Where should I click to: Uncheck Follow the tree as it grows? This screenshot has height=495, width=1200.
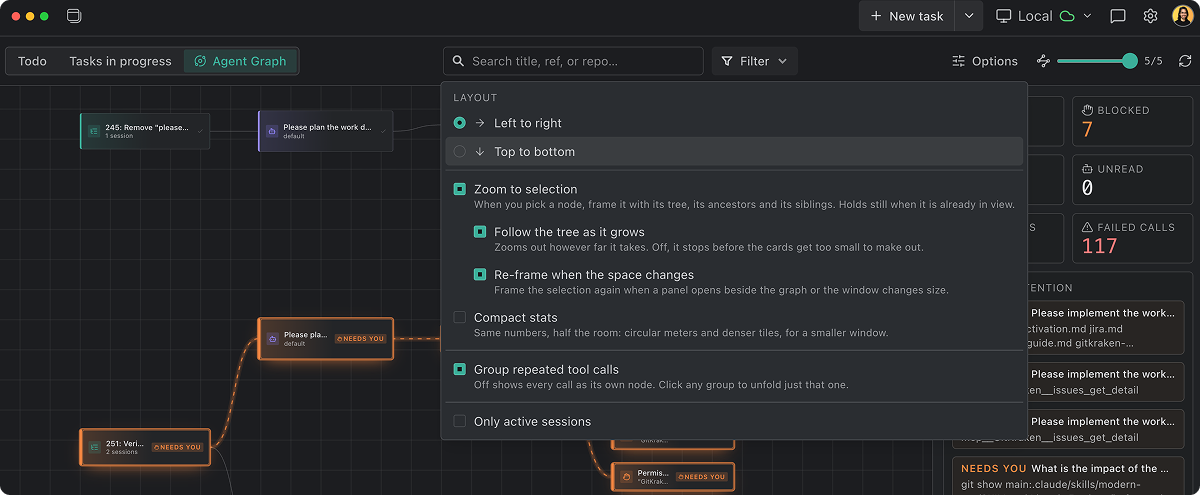pyautogui.click(x=480, y=232)
